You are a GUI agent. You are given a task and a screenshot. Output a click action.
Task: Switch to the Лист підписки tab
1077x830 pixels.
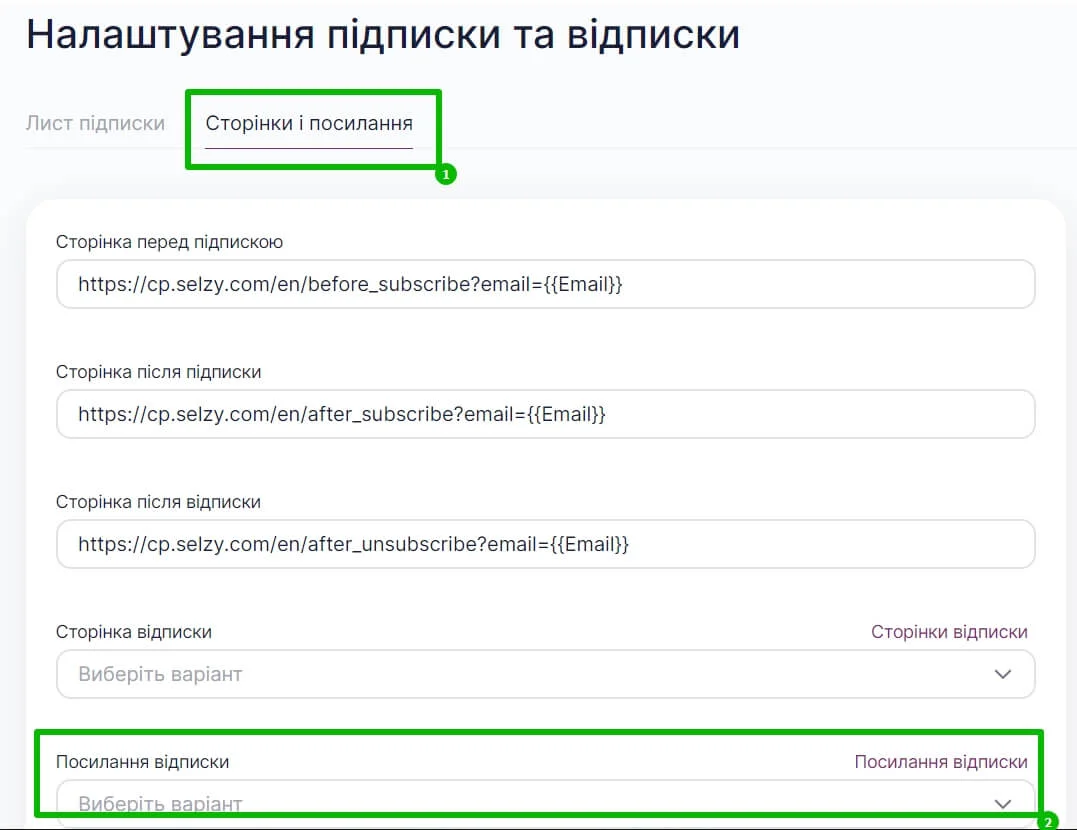click(95, 123)
